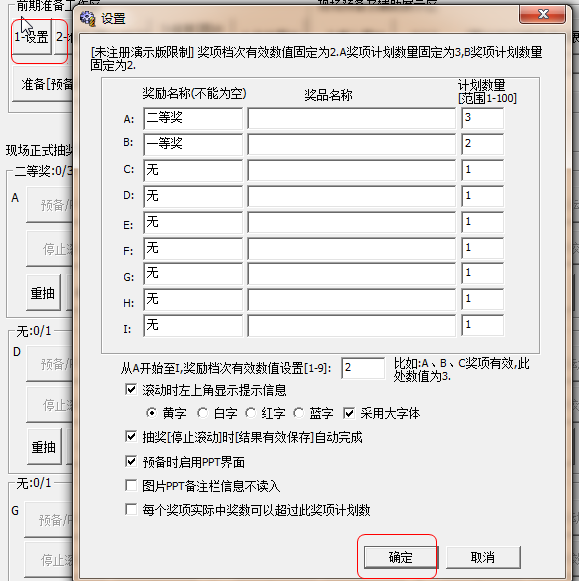Click row G 奖励名称 field
Screen dimensions: 579x581
coord(193,273)
